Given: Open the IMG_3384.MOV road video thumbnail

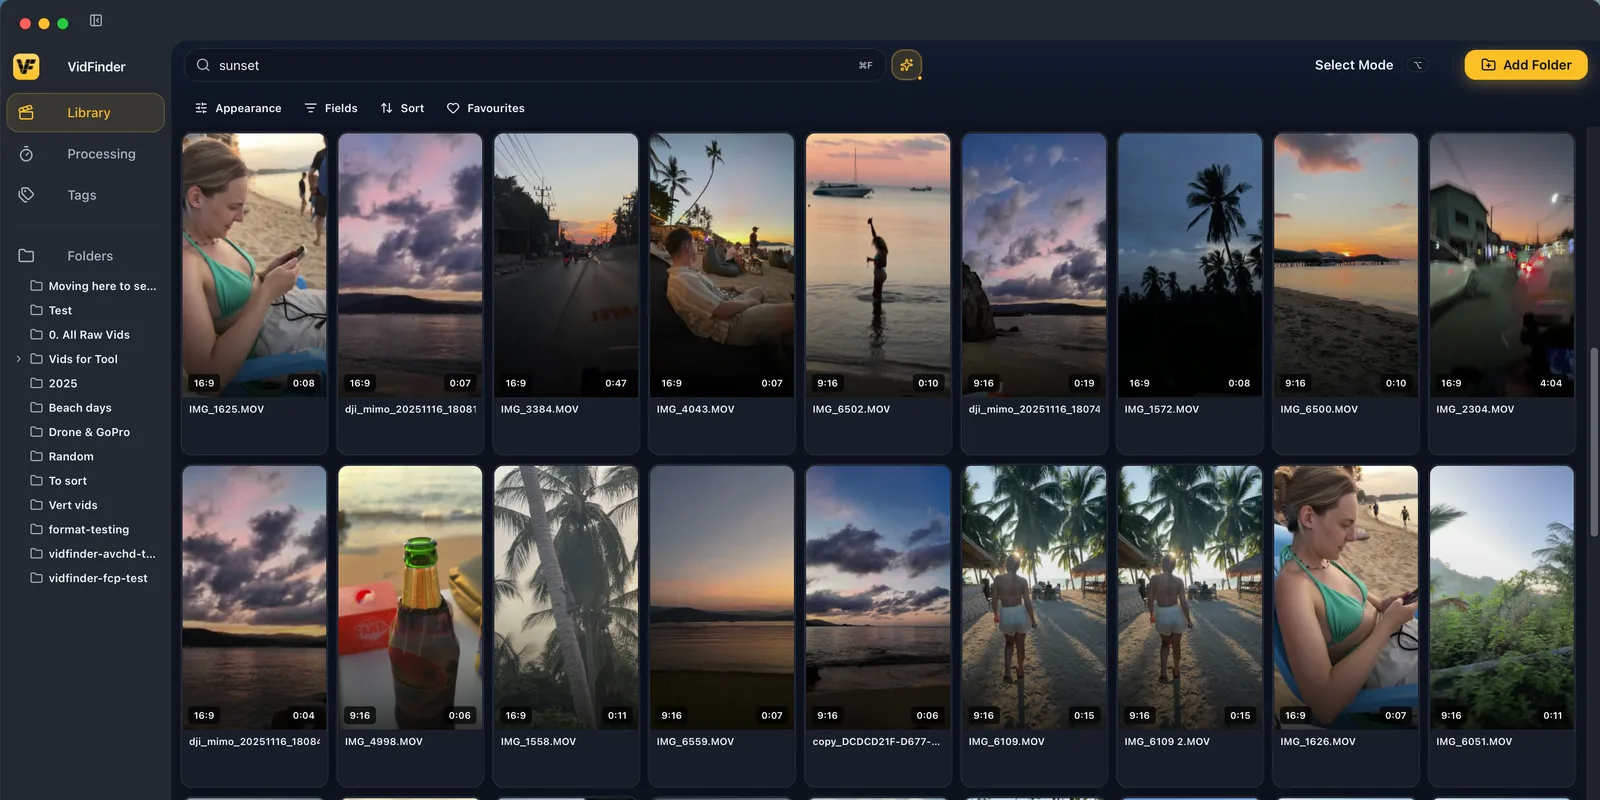Looking at the screenshot, I should 566,265.
